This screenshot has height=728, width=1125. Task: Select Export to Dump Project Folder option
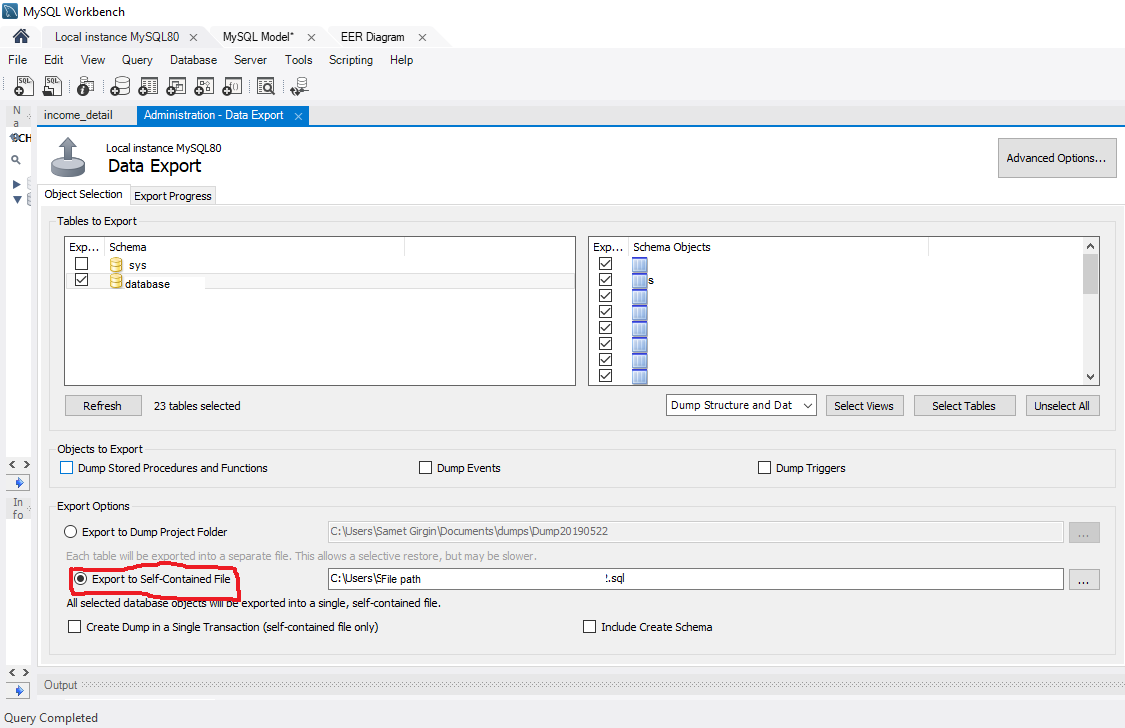[x=70, y=531]
